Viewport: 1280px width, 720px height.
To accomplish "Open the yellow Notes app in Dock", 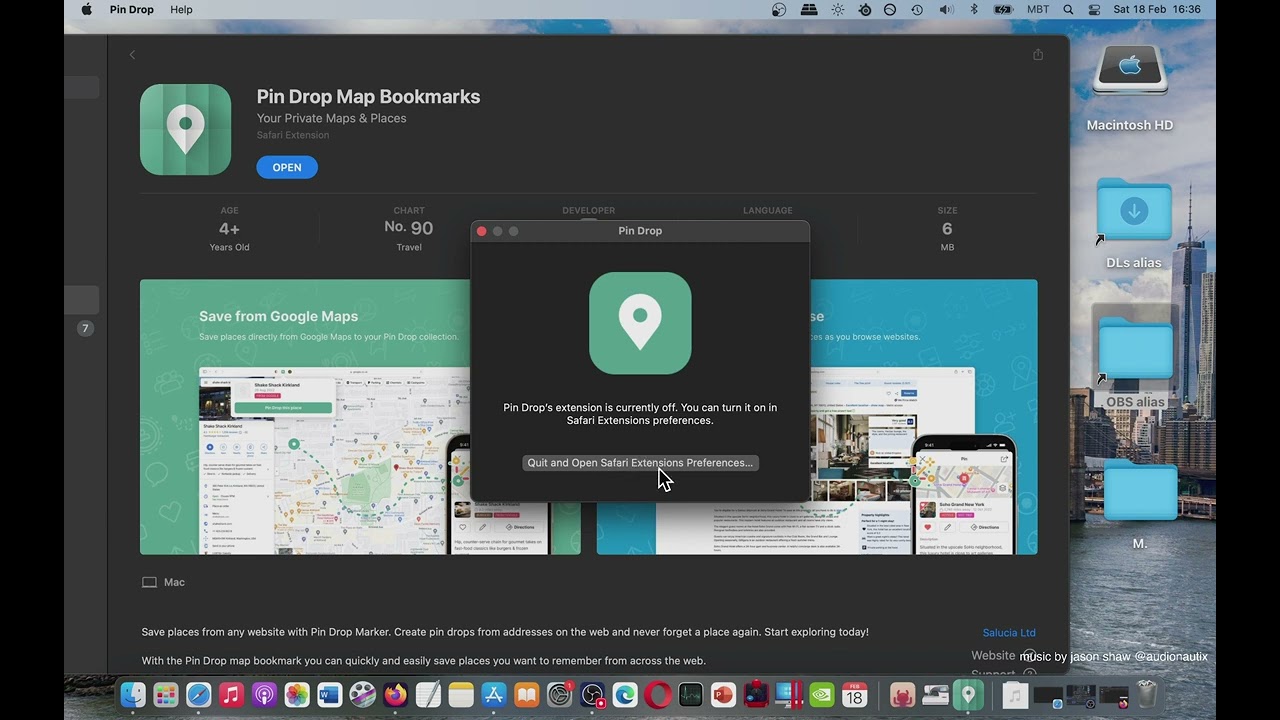I will click(461, 695).
